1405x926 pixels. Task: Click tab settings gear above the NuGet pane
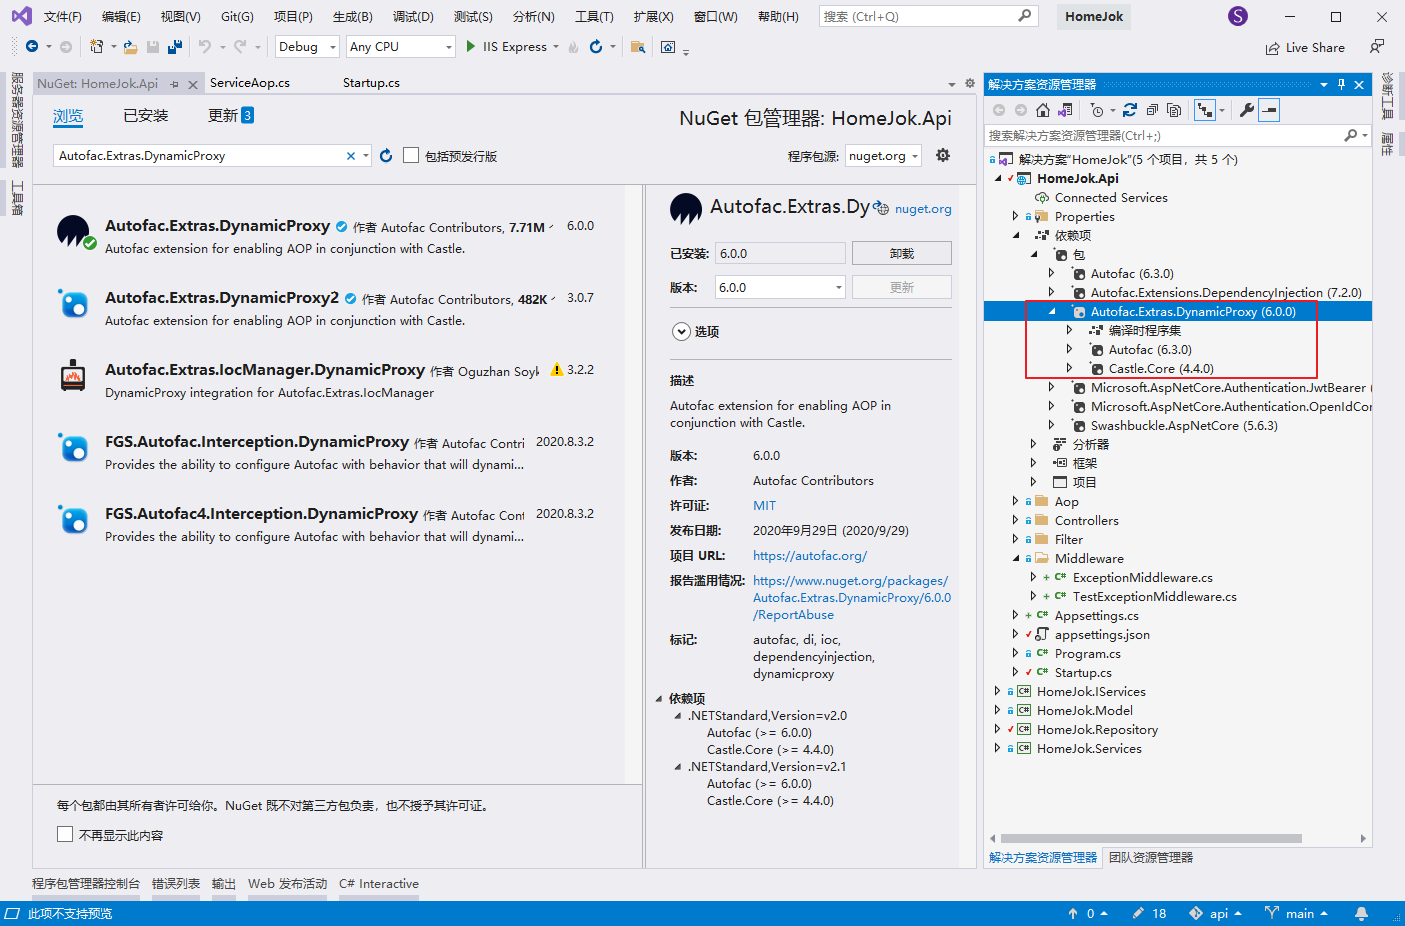pyautogui.click(x=969, y=83)
